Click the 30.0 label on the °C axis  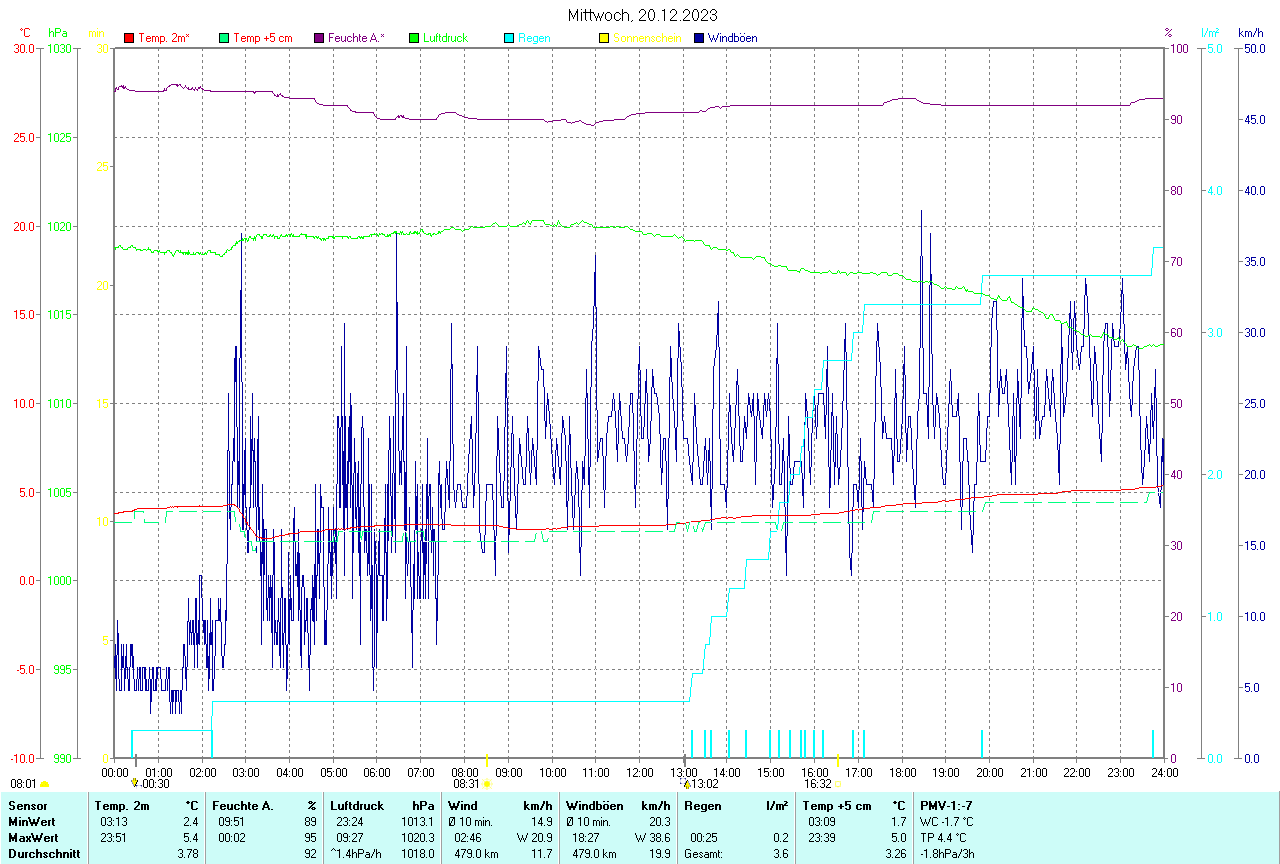coord(23,48)
